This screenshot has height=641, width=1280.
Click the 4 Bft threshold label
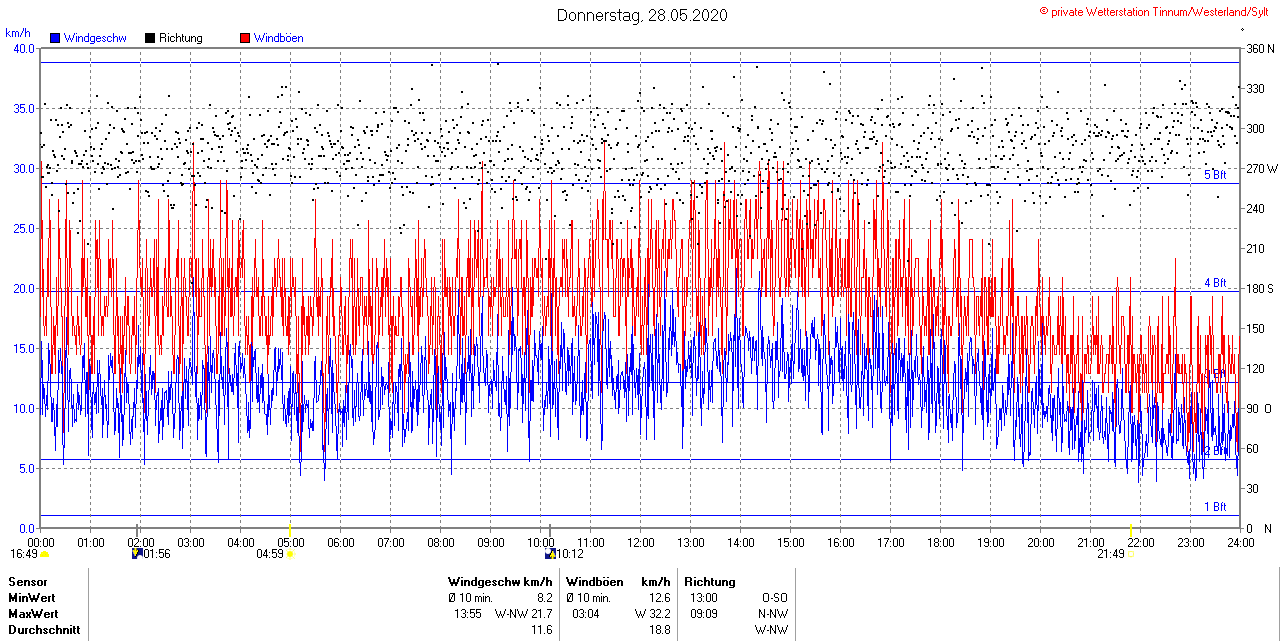coord(1215,283)
